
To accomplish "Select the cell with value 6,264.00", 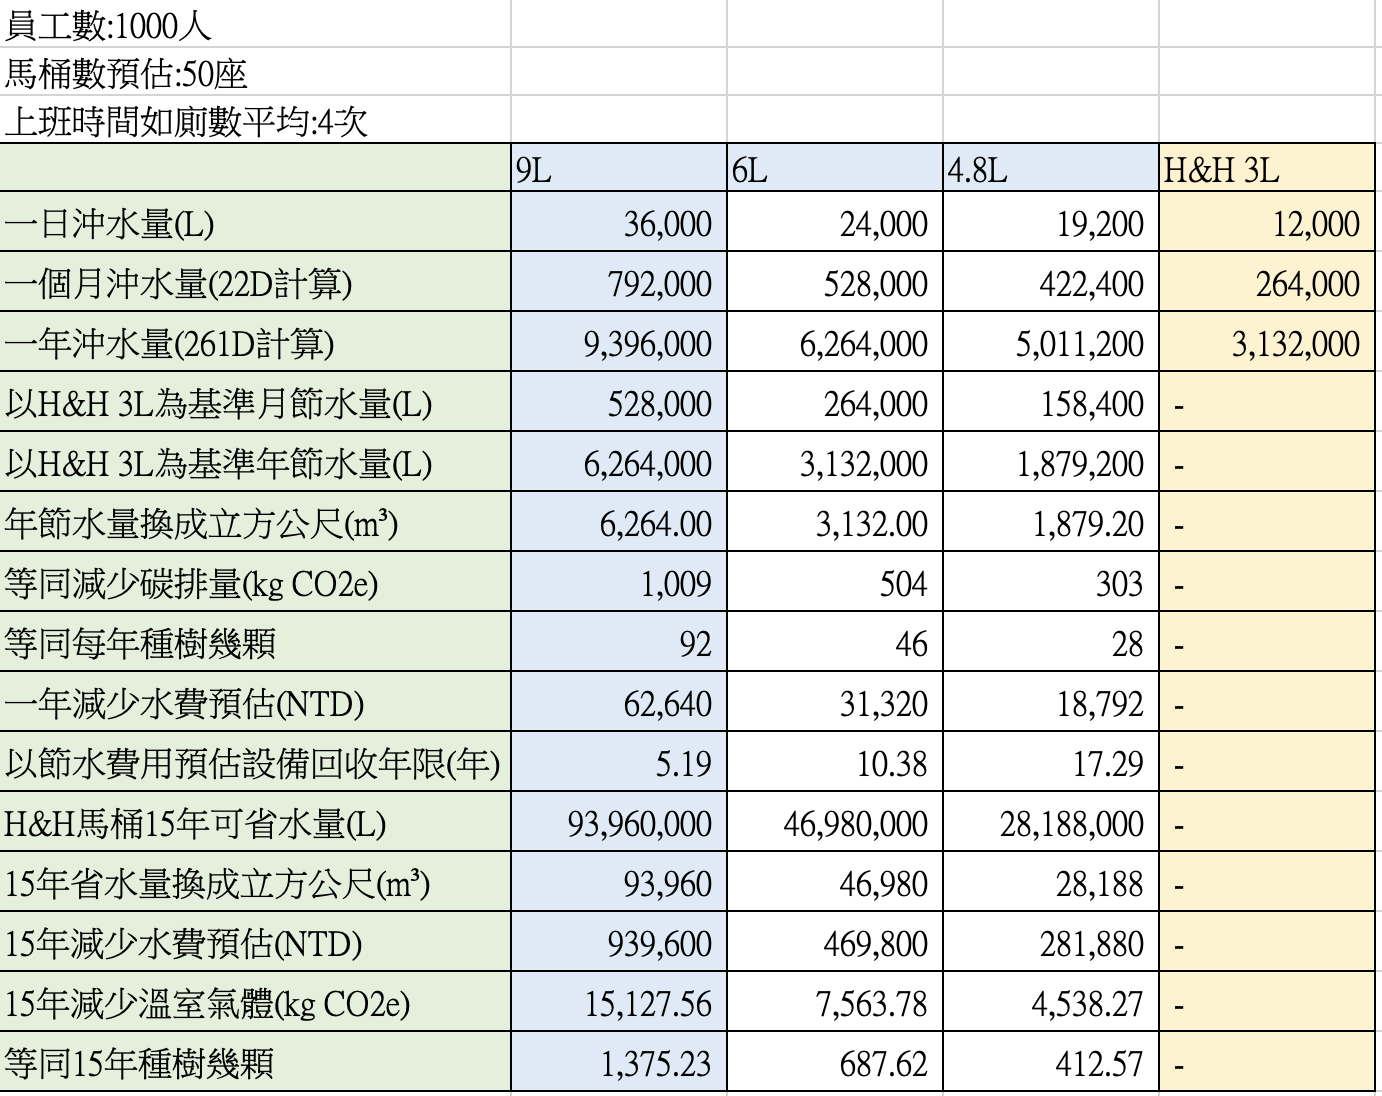I will tap(619, 522).
